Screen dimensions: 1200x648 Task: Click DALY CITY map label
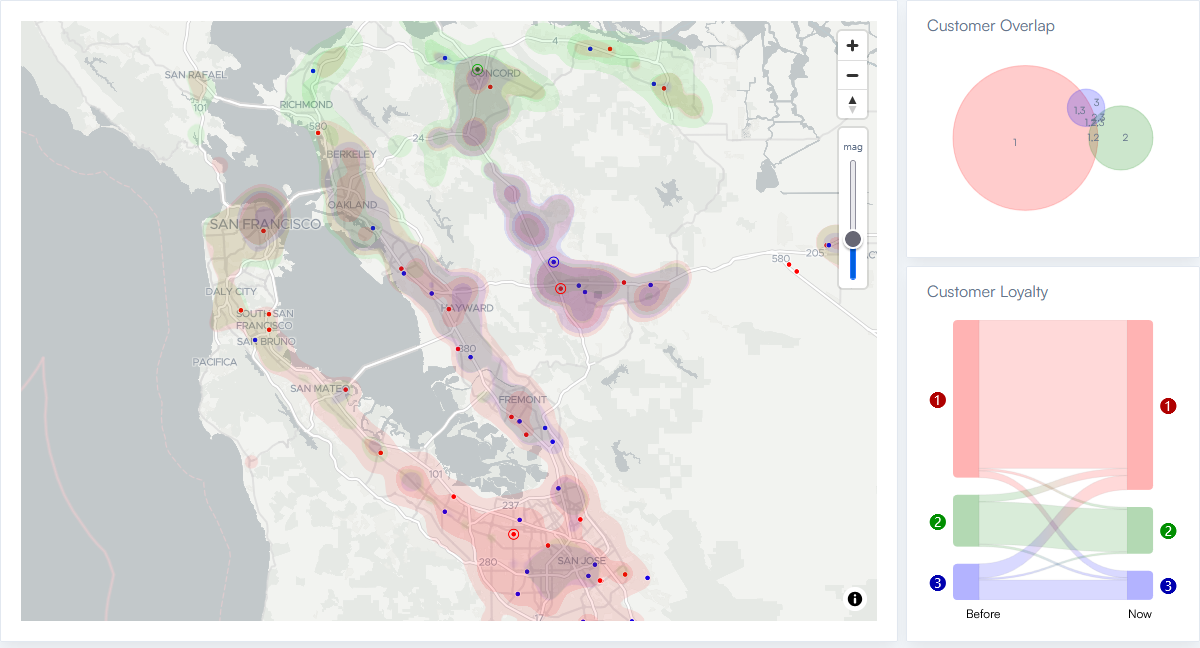[x=231, y=291]
